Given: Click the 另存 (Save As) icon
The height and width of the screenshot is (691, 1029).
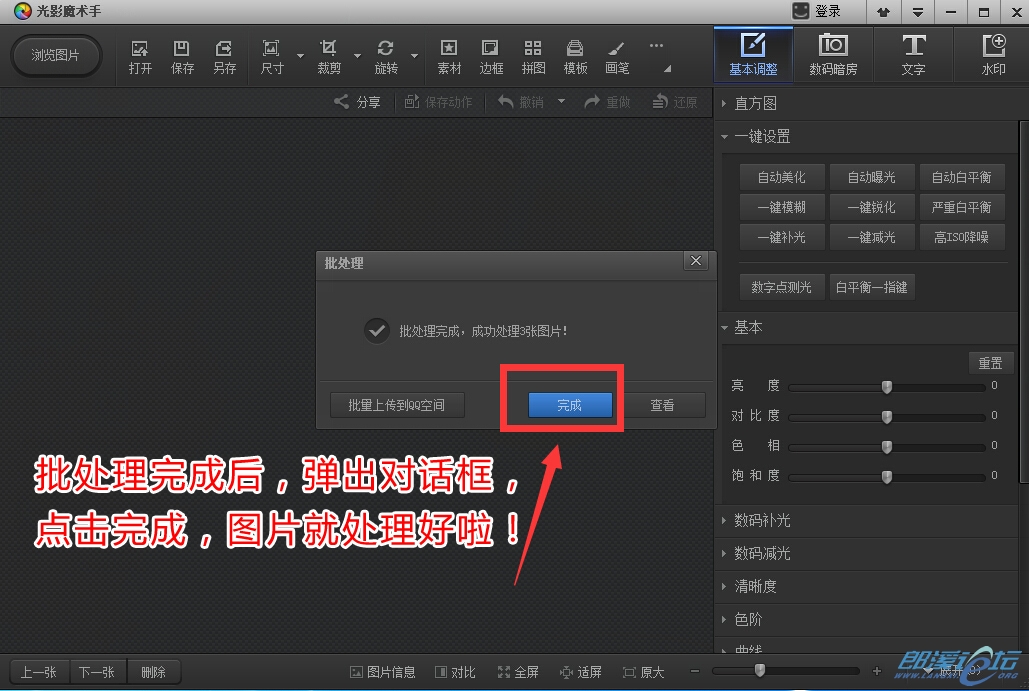Looking at the screenshot, I should 224,56.
